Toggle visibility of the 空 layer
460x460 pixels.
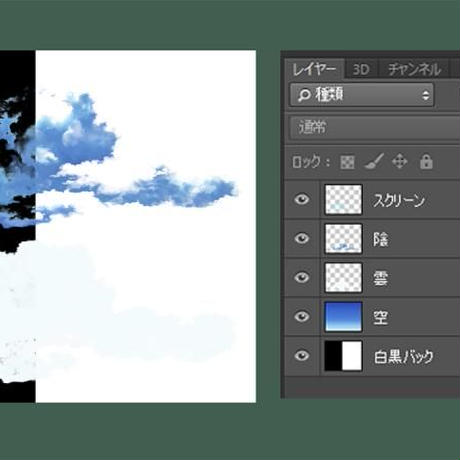pos(302,317)
